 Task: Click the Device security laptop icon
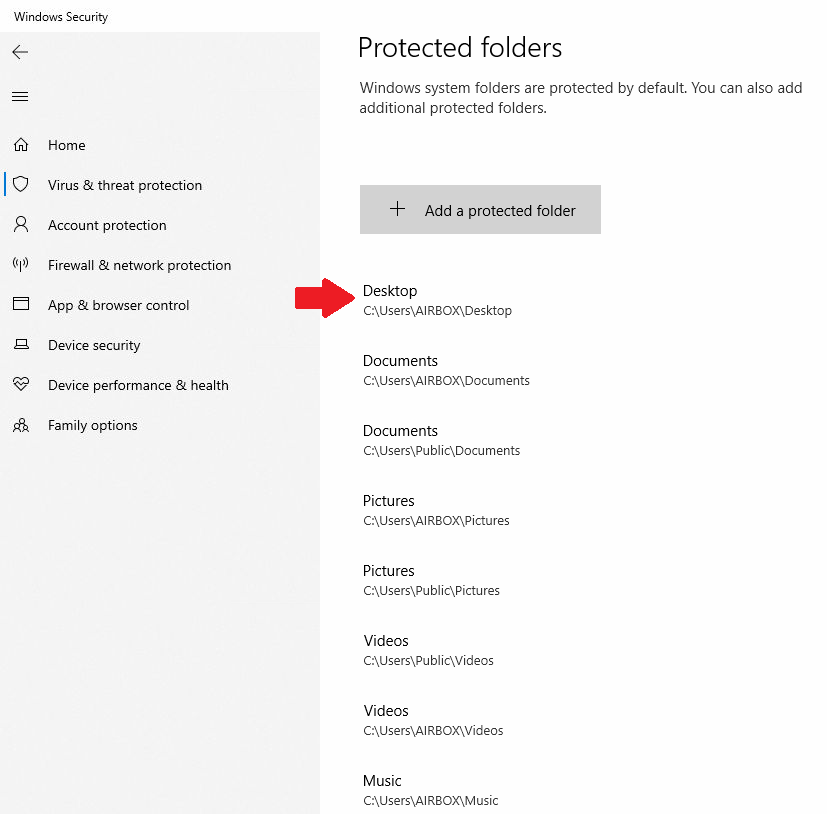click(x=20, y=345)
